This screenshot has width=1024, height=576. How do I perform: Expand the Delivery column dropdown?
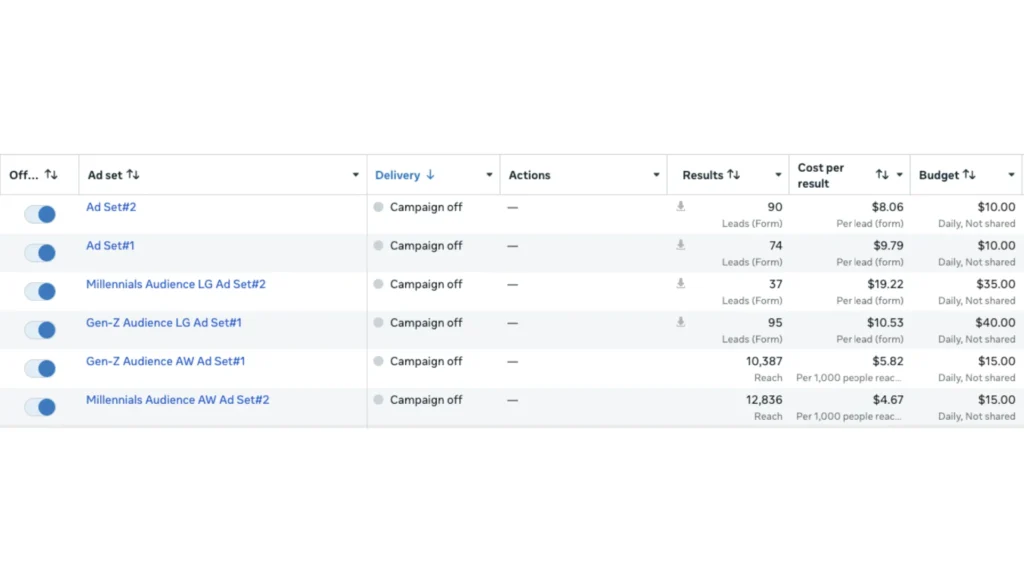(489, 175)
